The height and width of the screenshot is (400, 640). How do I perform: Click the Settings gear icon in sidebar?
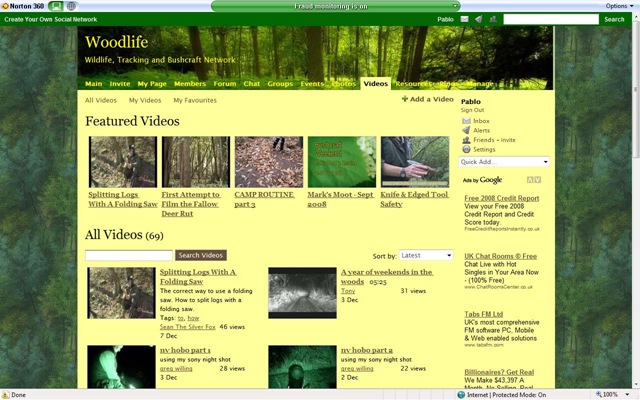coord(466,149)
